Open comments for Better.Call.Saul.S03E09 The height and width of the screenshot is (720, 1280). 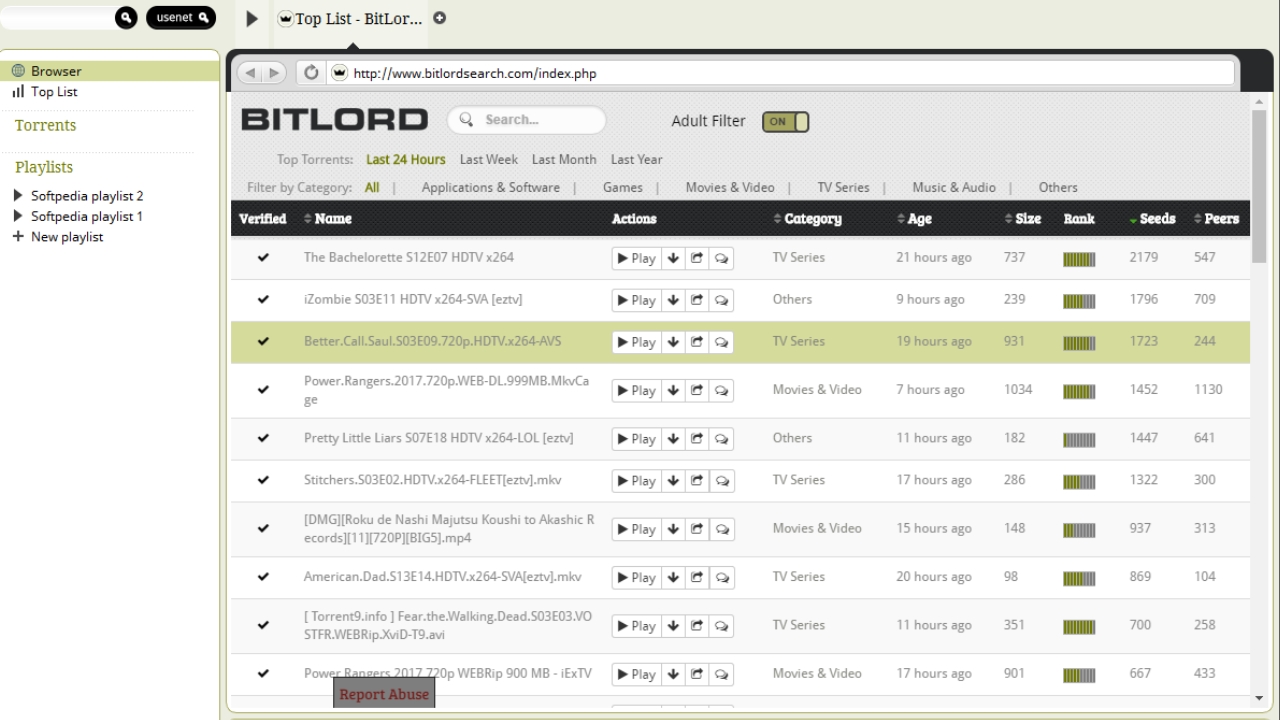[721, 342]
